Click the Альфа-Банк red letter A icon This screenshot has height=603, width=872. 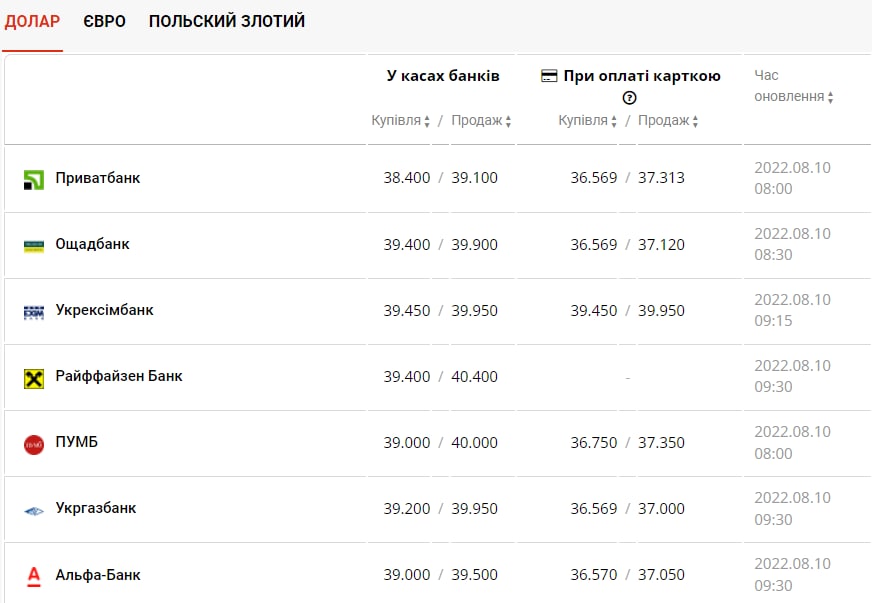coord(34,576)
